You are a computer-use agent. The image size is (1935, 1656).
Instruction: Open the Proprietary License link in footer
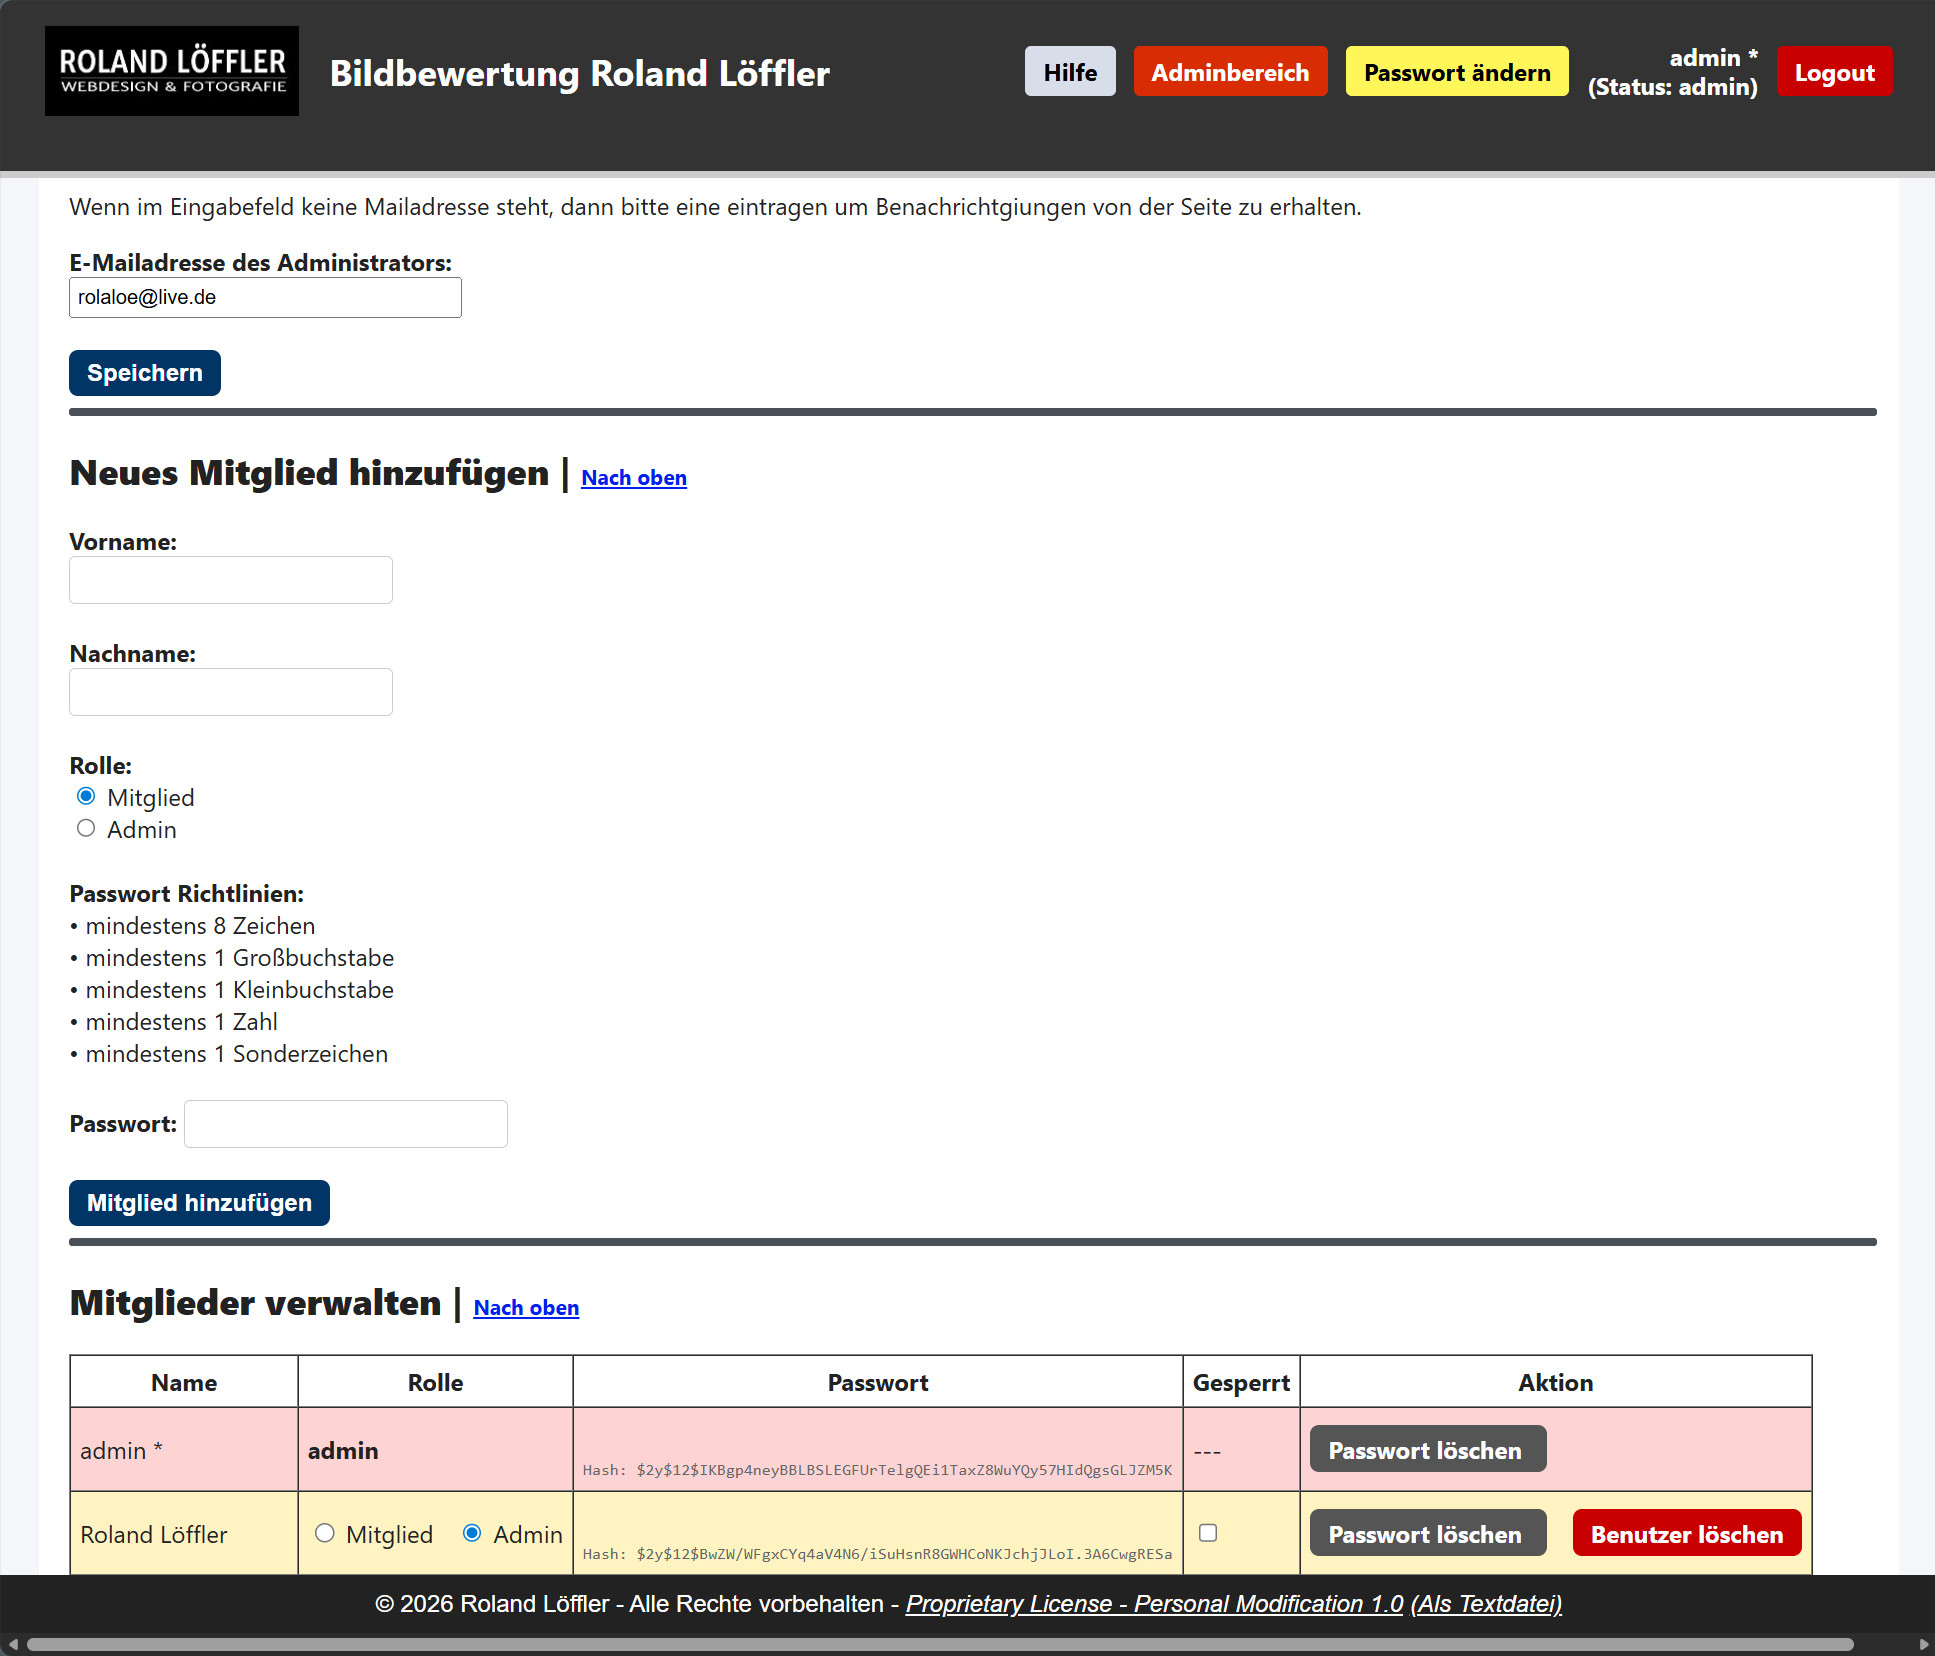tap(1153, 1604)
